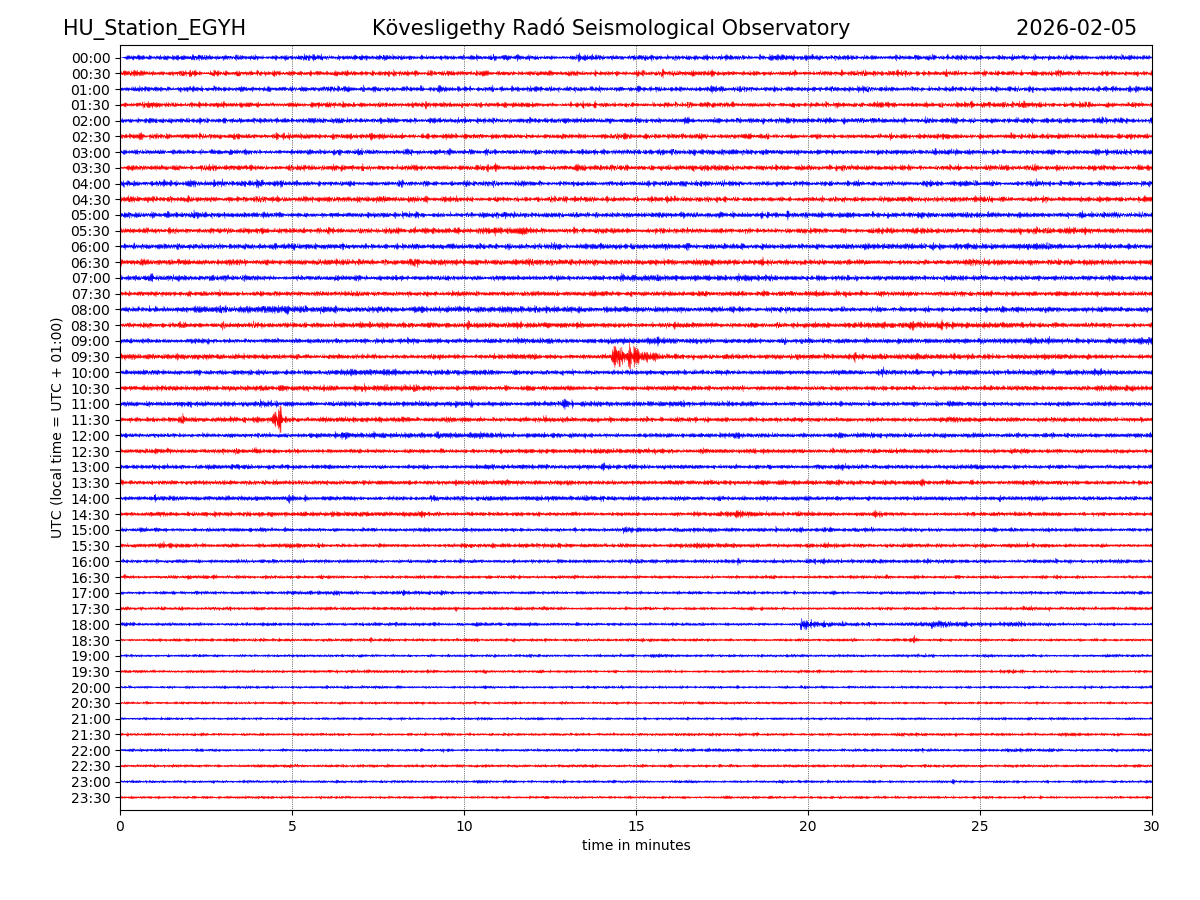The image size is (1200, 900).
Task: Click the 25 tick on the minutes axis
Action: point(980,827)
